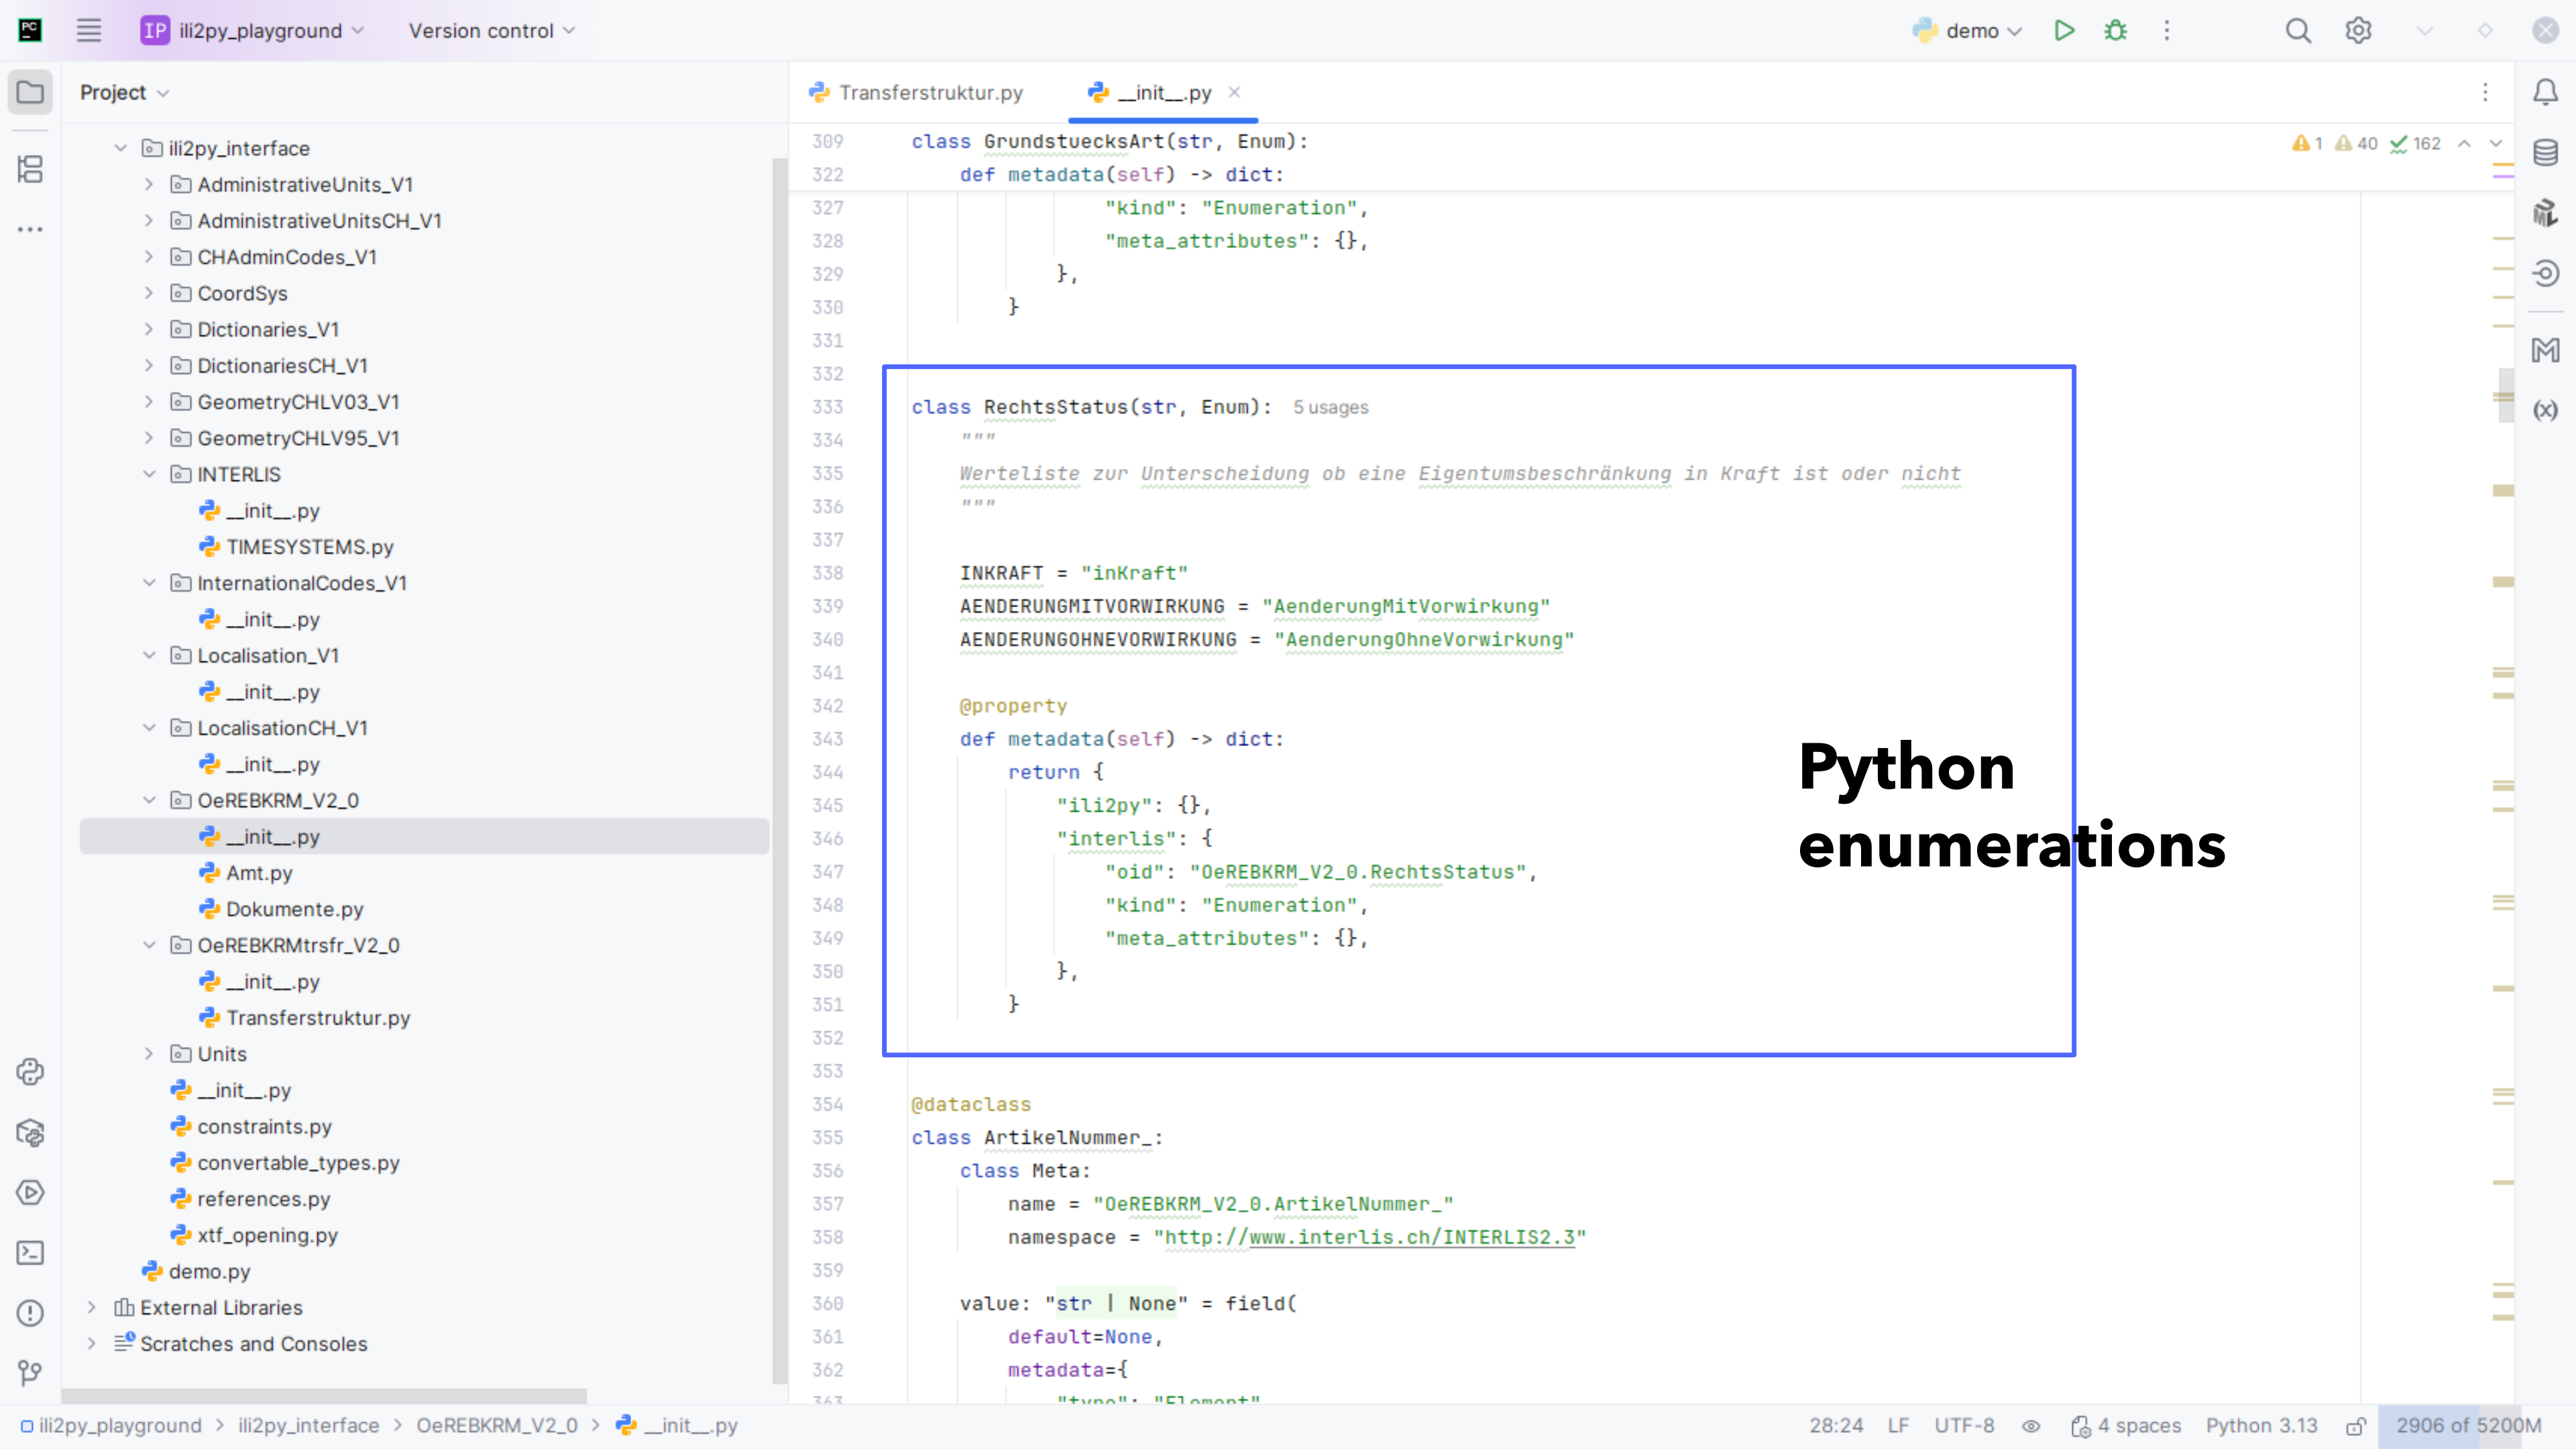2576x1449 pixels.
Task: Expand the Units folder
Action: (x=149, y=1053)
